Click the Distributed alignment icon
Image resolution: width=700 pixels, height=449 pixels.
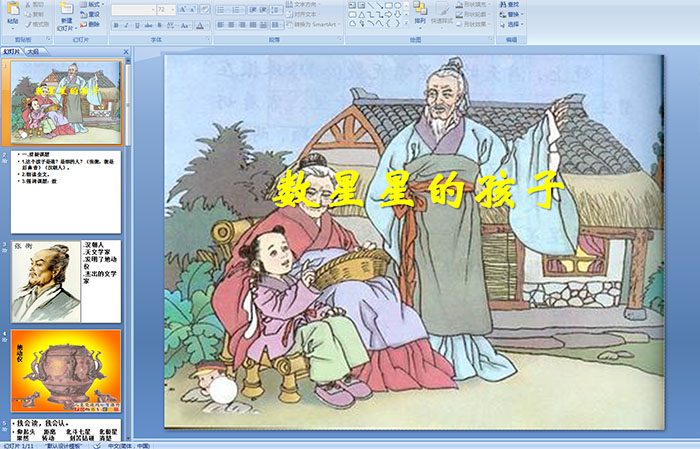[263, 25]
